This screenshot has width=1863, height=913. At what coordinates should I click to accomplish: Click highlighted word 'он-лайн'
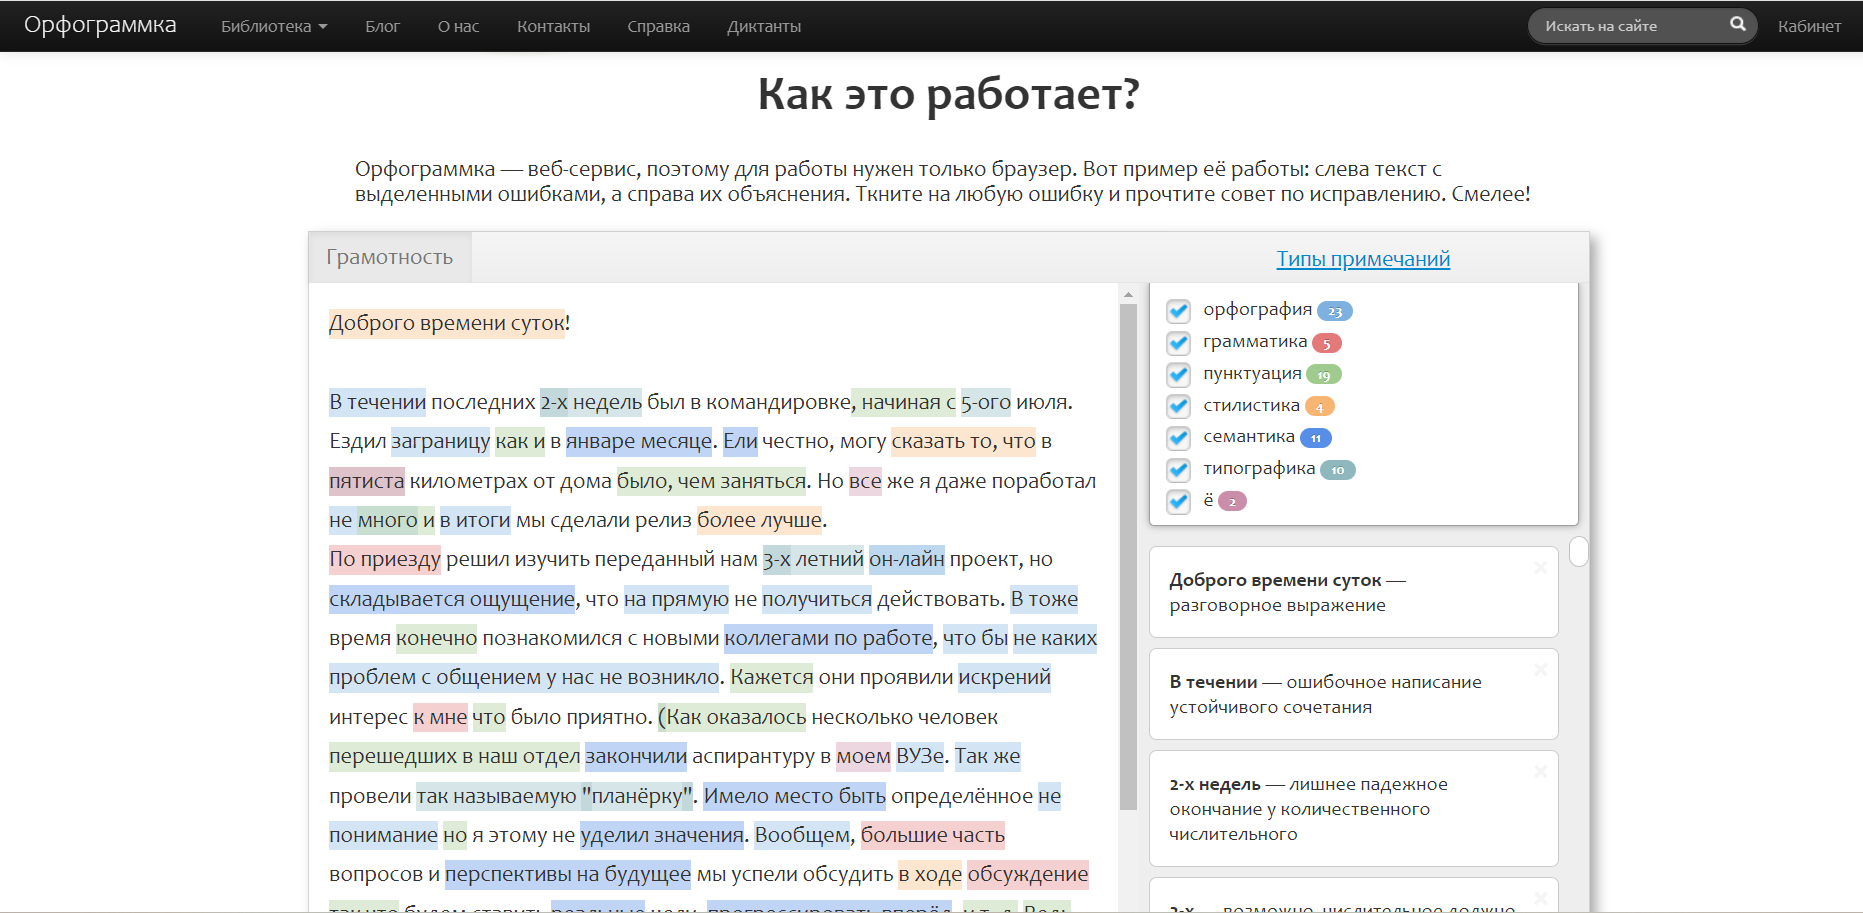click(x=907, y=559)
